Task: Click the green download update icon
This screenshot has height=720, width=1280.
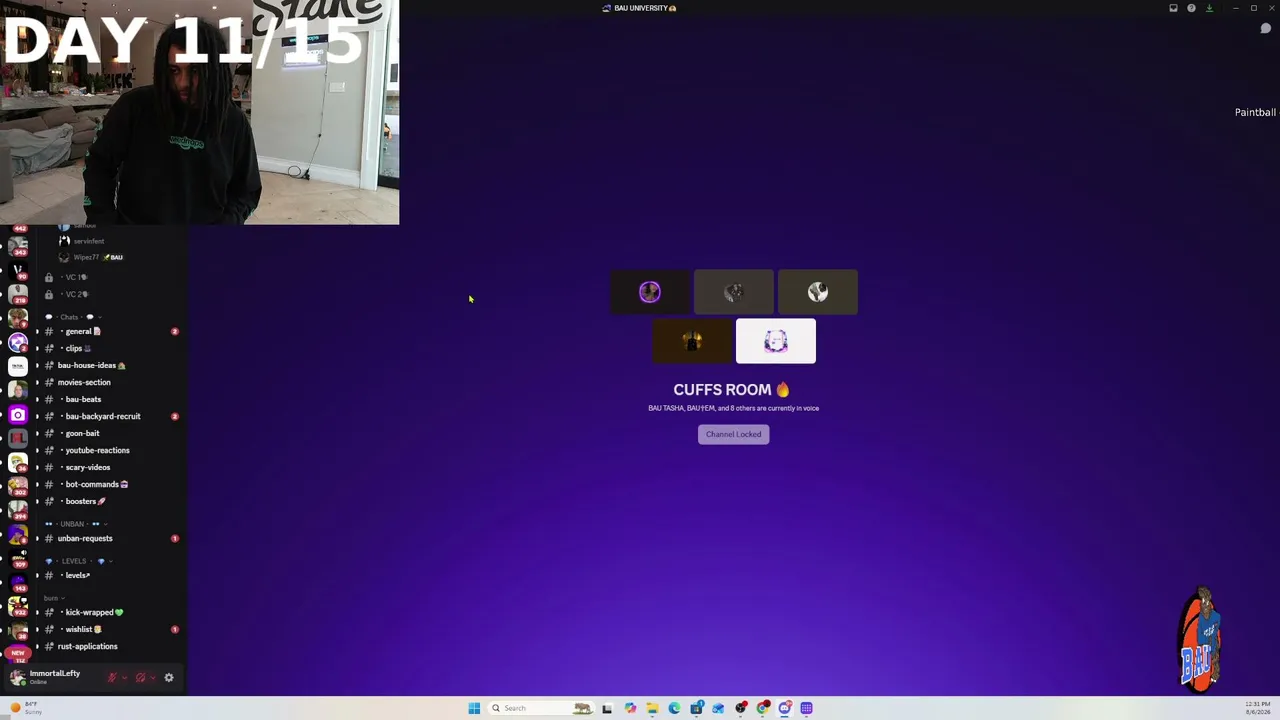Action: click(1209, 8)
